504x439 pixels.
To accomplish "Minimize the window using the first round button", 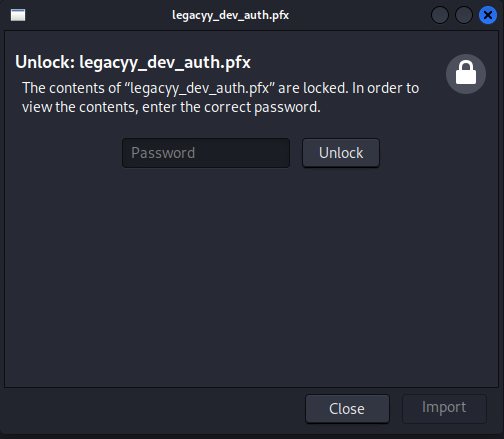I will (x=440, y=15).
